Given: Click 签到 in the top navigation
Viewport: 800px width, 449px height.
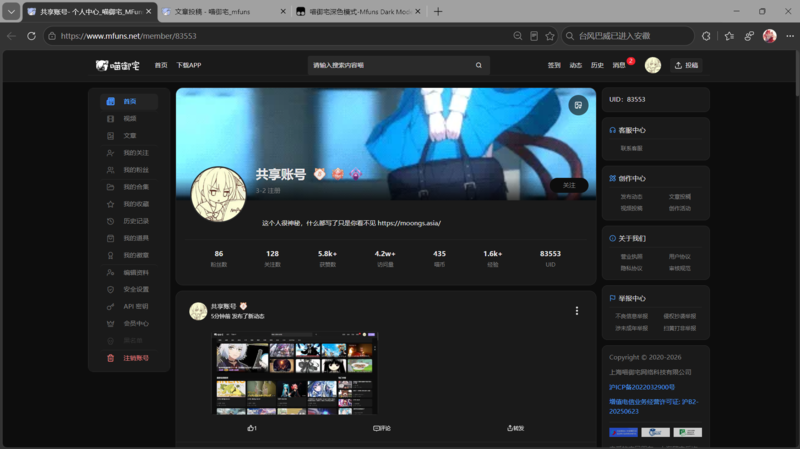Looking at the screenshot, I should (554, 65).
